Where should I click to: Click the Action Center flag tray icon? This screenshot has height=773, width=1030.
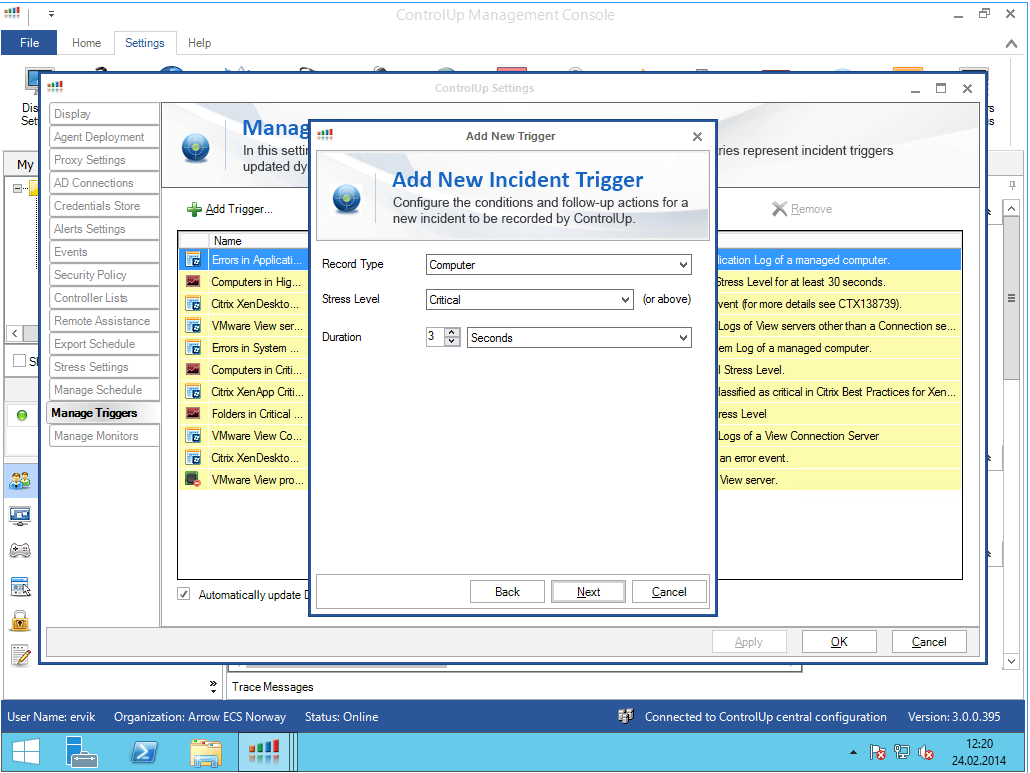[878, 753]
